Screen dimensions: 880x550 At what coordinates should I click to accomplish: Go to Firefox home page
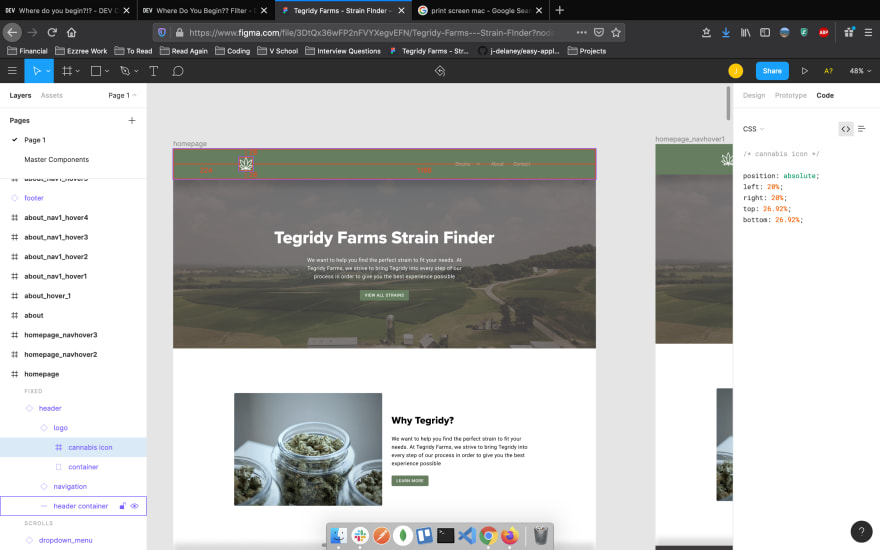point(71,33)
